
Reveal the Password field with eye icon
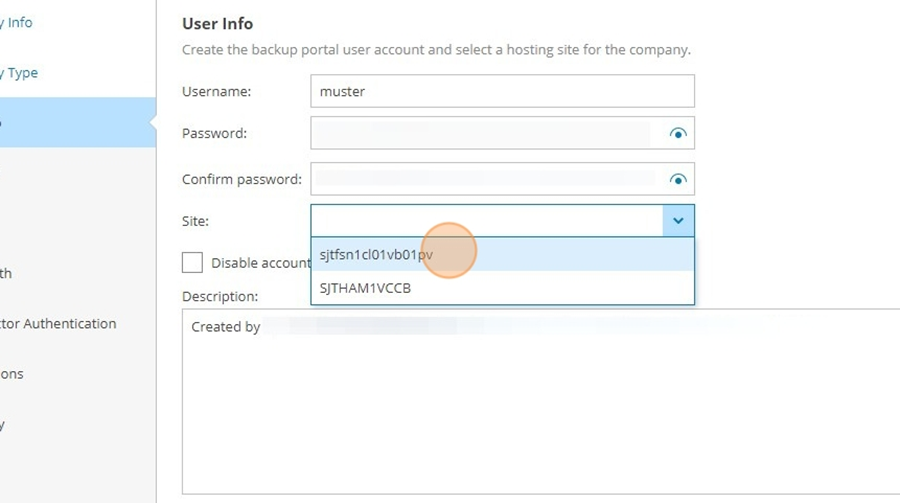point(678,134)
